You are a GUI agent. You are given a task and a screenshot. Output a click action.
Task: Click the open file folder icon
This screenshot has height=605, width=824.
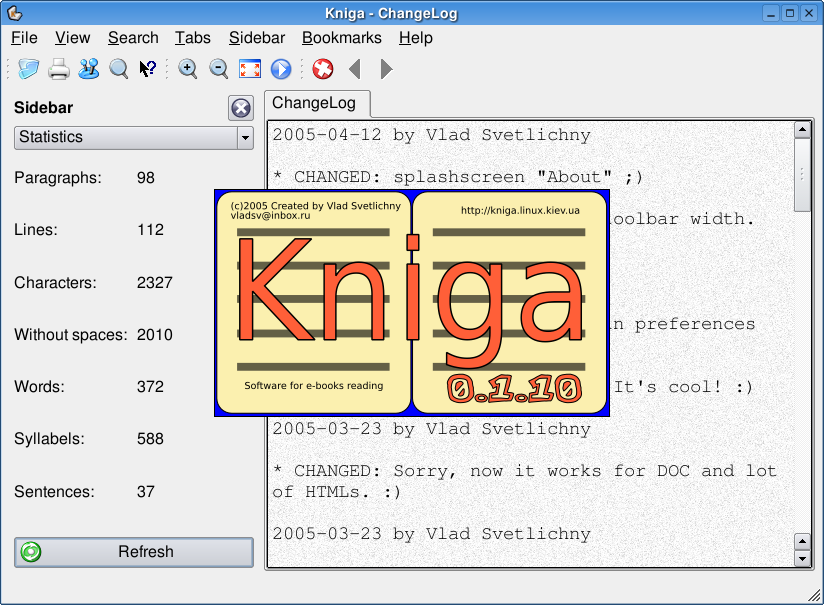pos(28,69)
